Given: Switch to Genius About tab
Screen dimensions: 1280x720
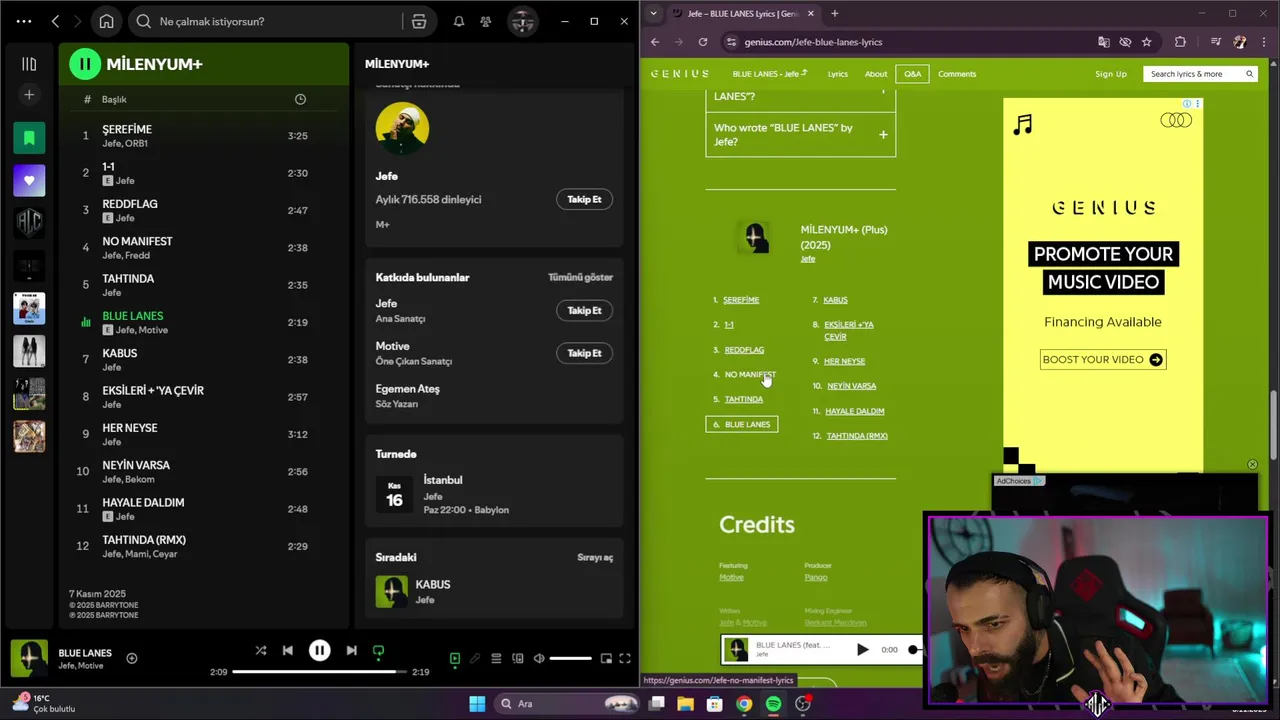Looking at the screenshot, I should coord(876,74).
